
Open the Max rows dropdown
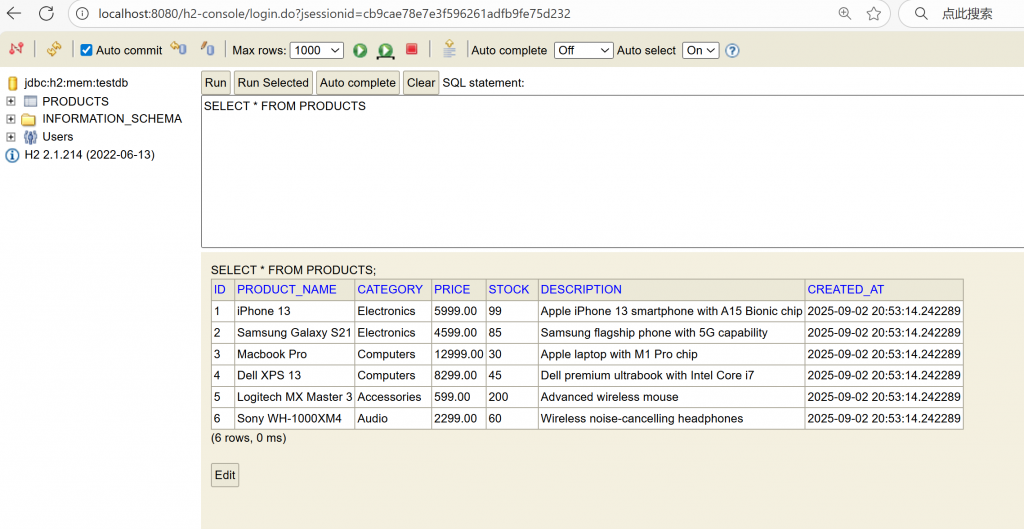(x=316, y=50)
